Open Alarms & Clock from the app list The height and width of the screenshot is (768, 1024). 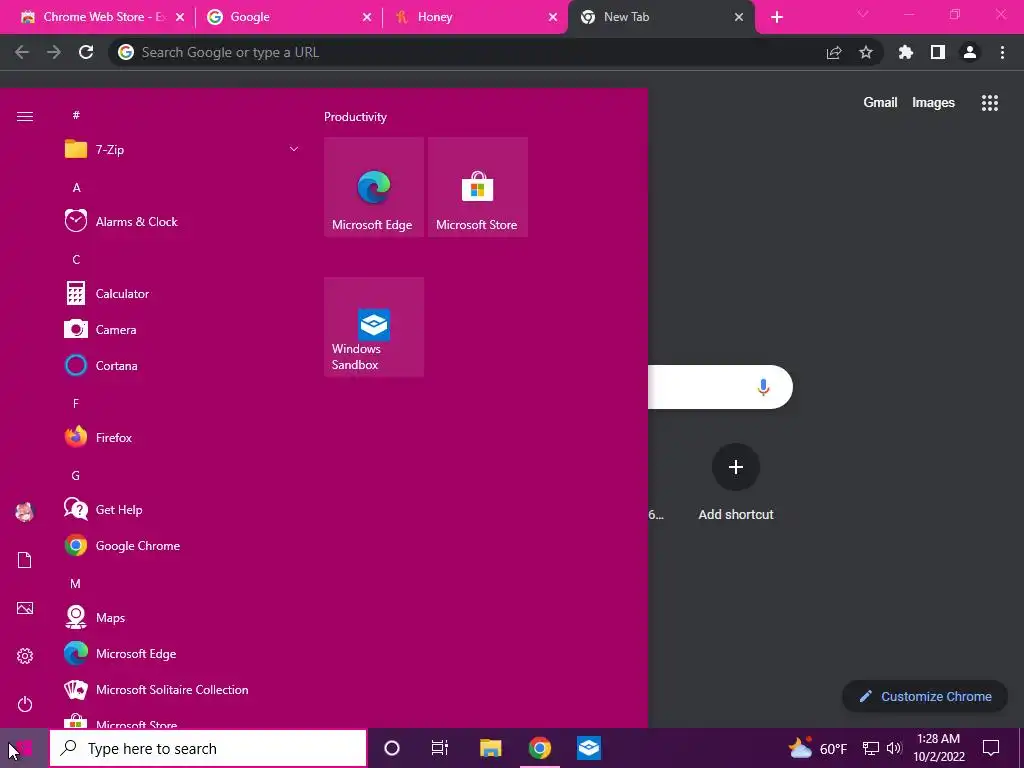click(183, 221)
